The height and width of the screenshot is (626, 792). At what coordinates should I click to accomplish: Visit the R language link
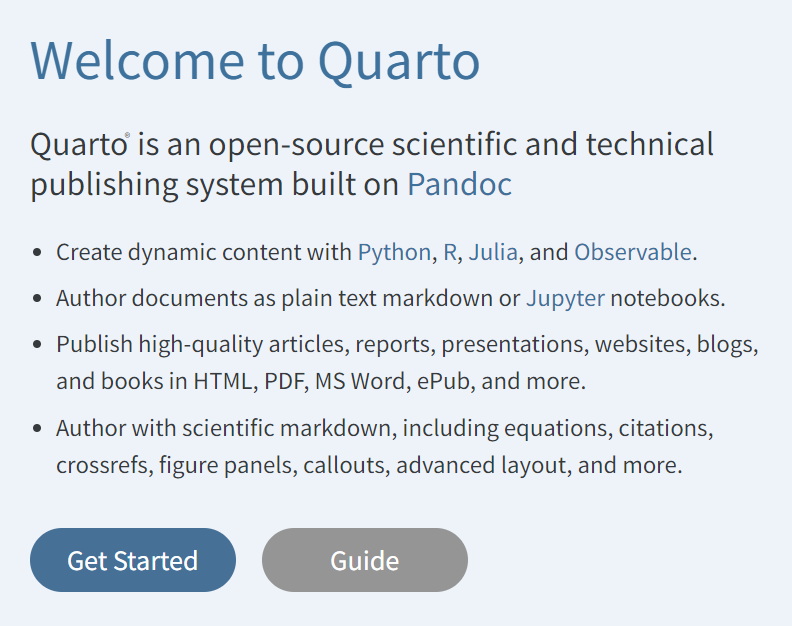(x=450, y=252)
